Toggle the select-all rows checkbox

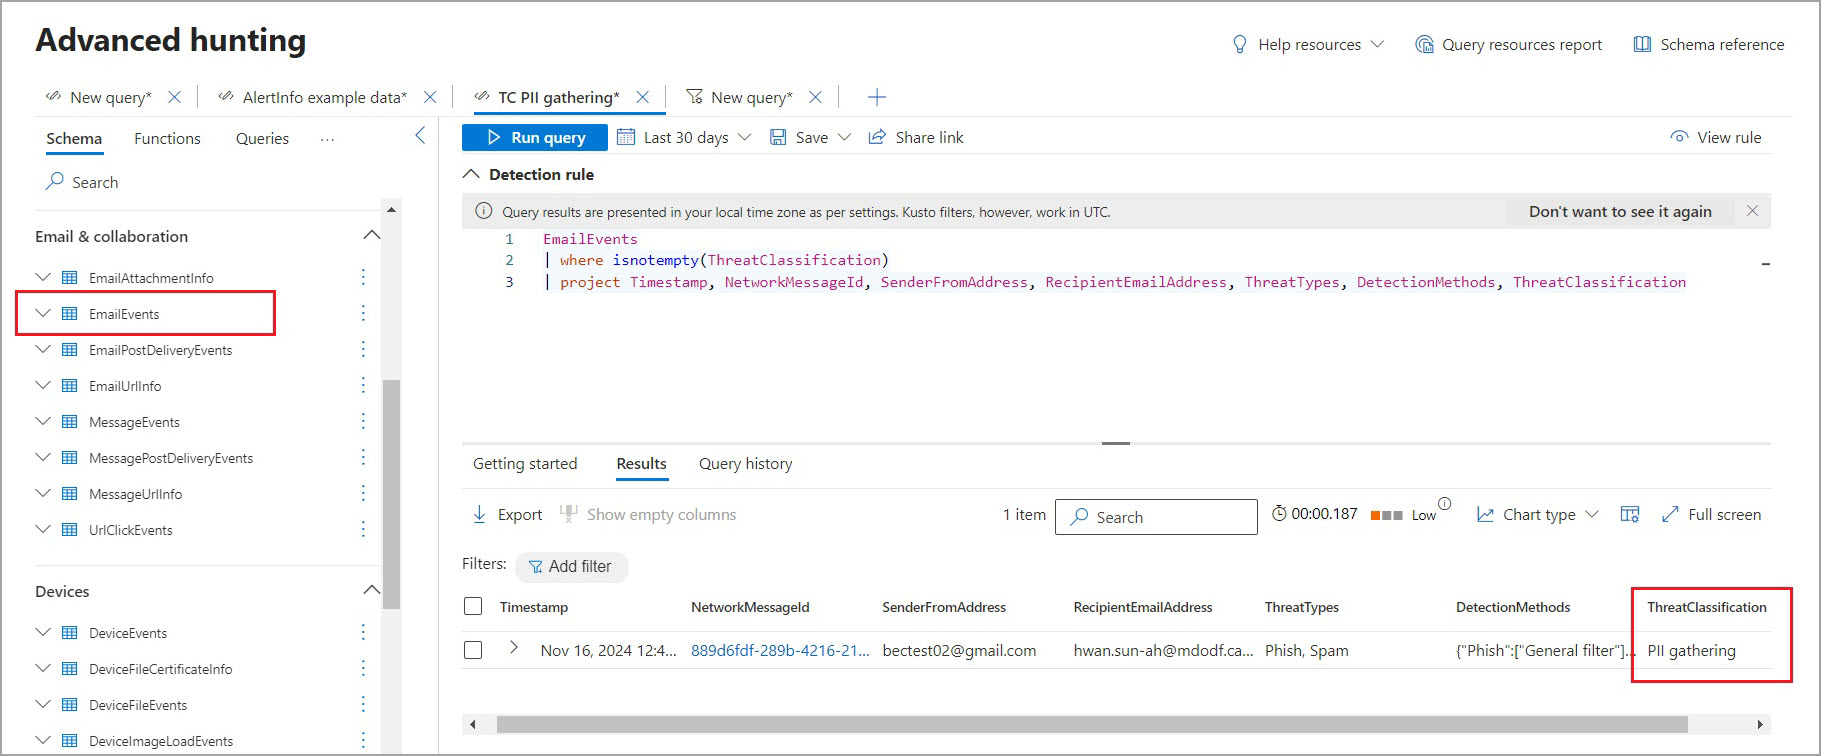[473, 606]
